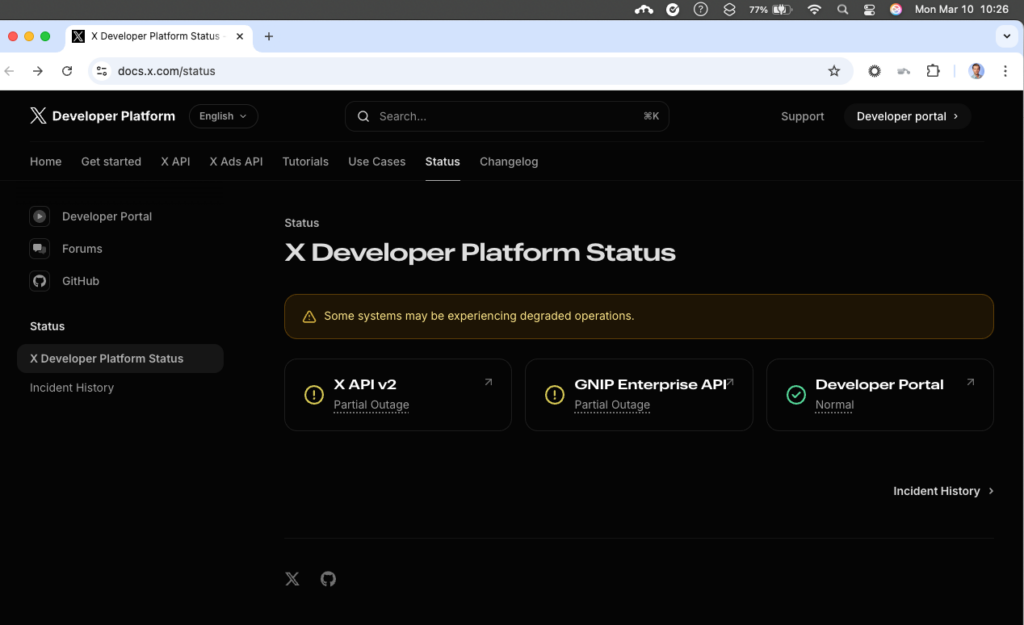Click Partial Outage text under X API v2
This screenshot has width=1024, height=625.
coord(371,405)
